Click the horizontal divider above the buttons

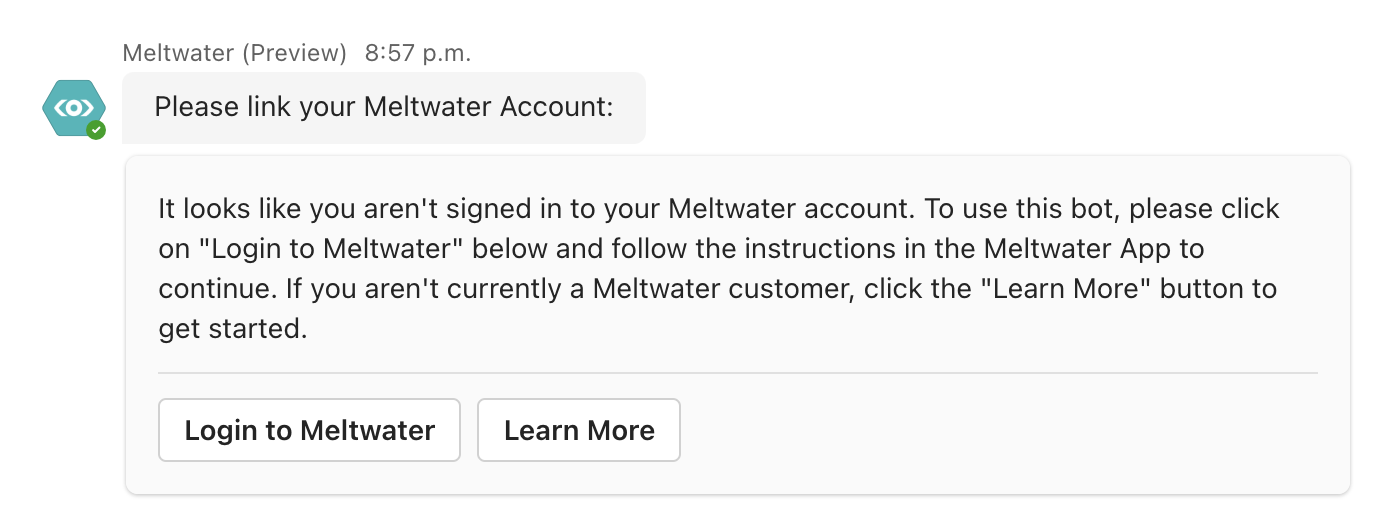(x=738, y=373)
